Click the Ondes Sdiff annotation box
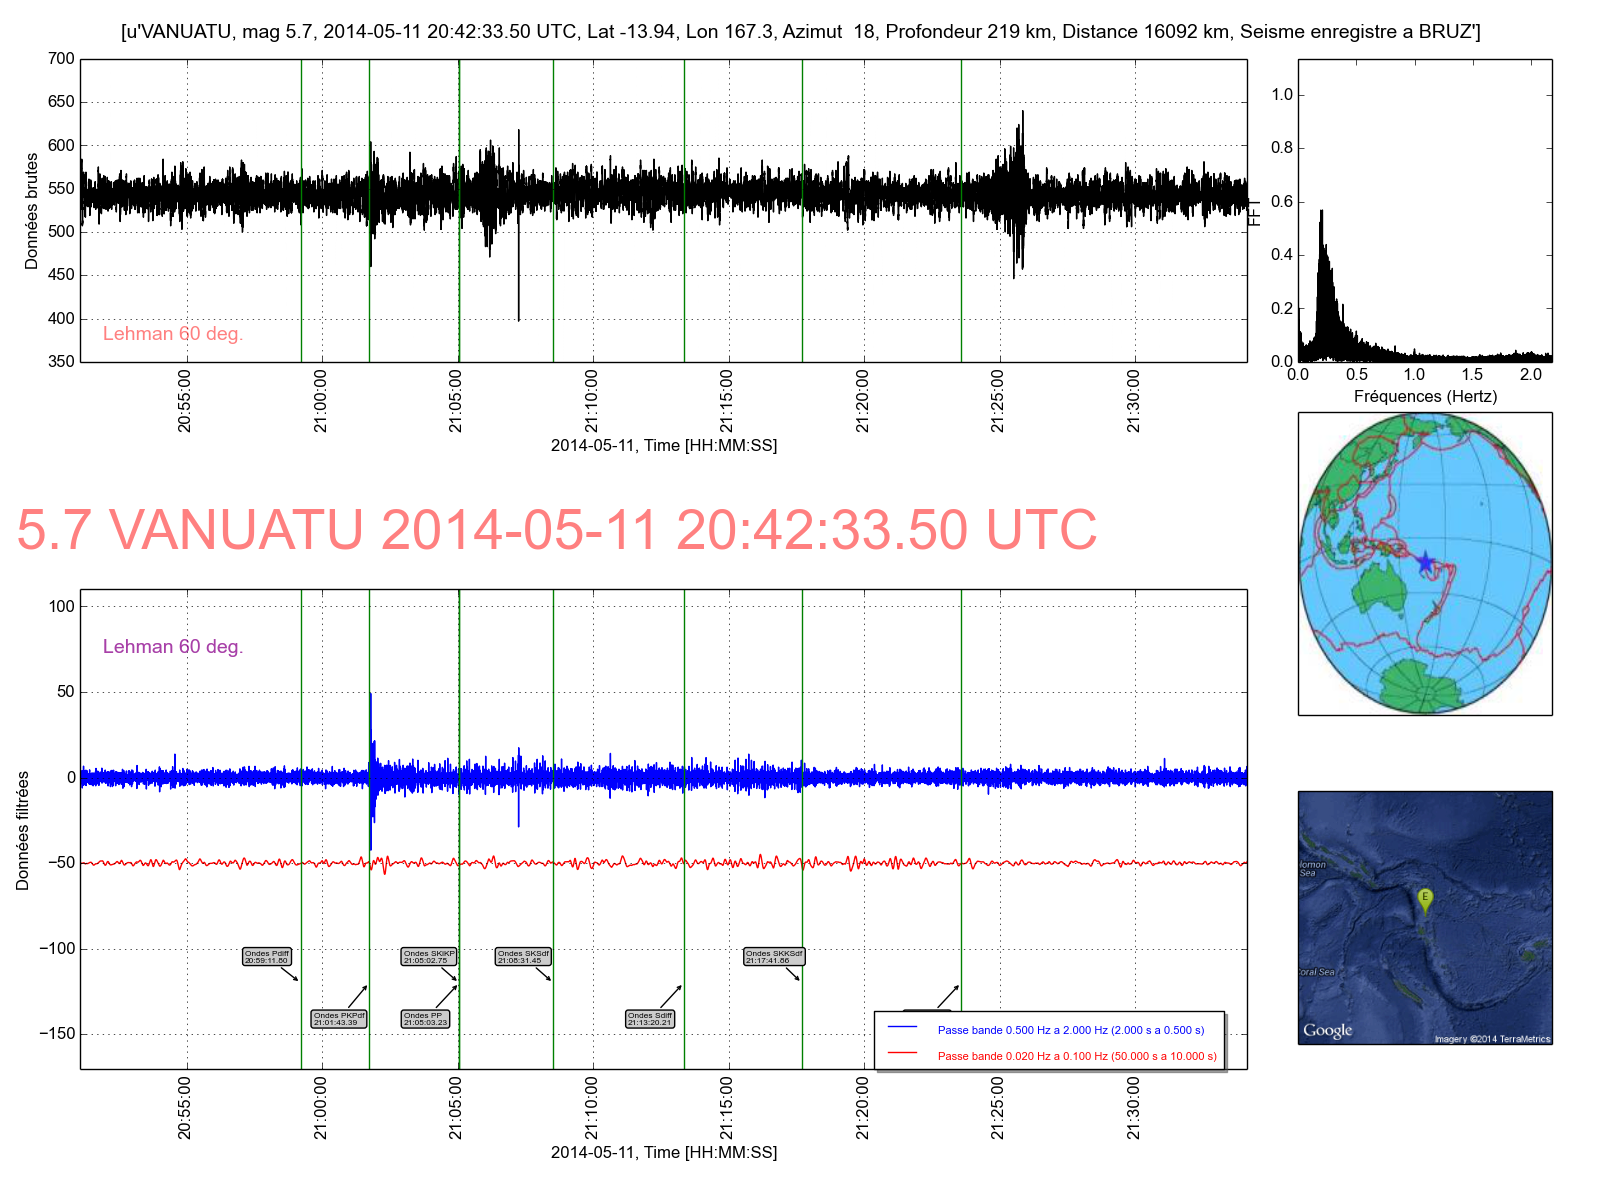 coord(650,1019)
